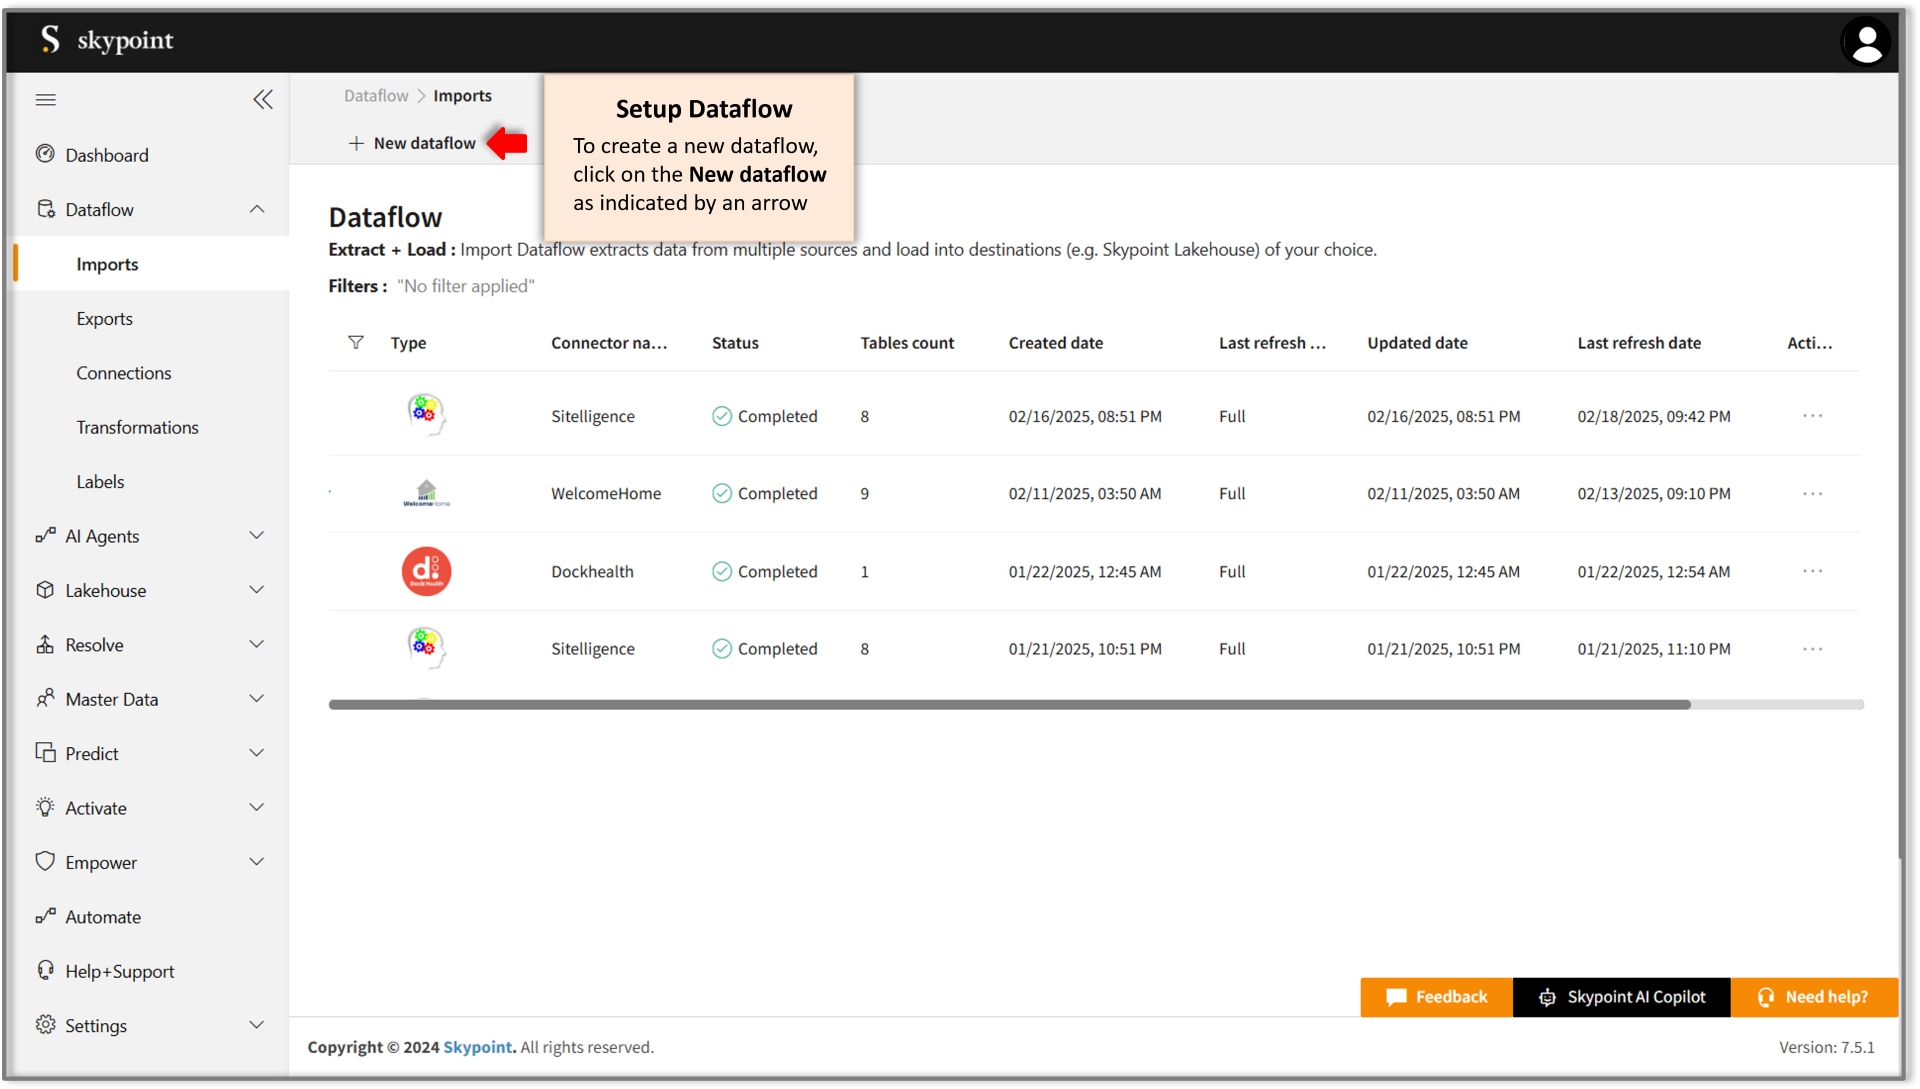Expand the Master Data section
This screenshot has height=1089, width=1920.
(257, 698)
